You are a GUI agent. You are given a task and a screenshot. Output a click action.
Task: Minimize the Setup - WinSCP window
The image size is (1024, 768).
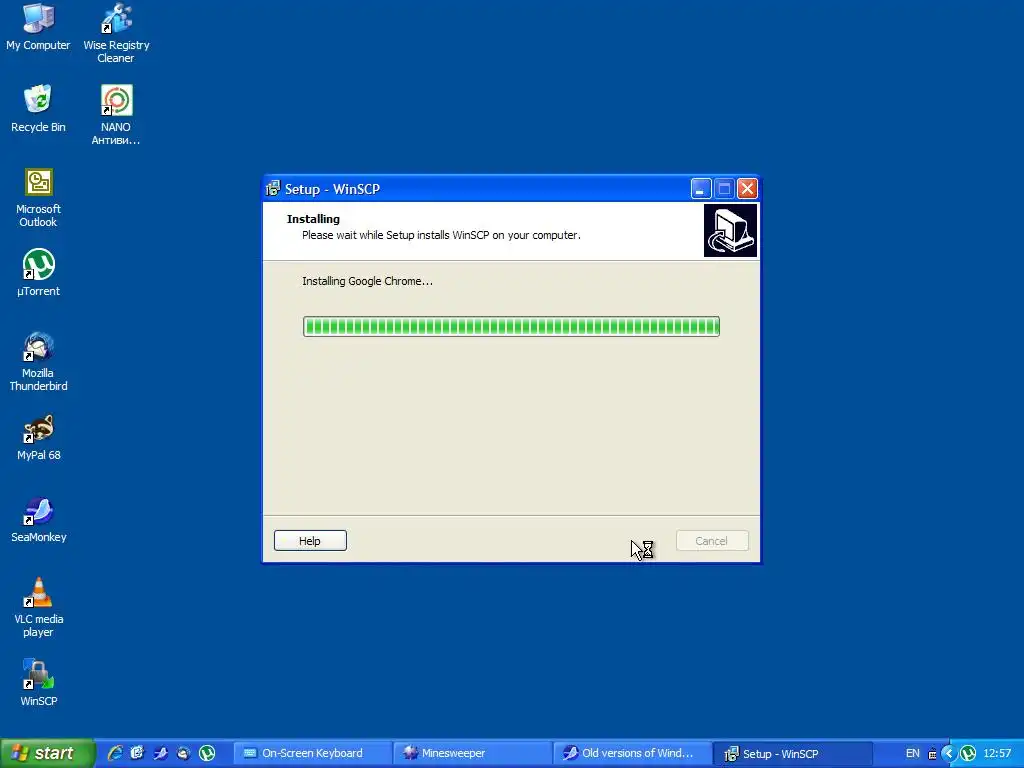click(x=701, y=189)
